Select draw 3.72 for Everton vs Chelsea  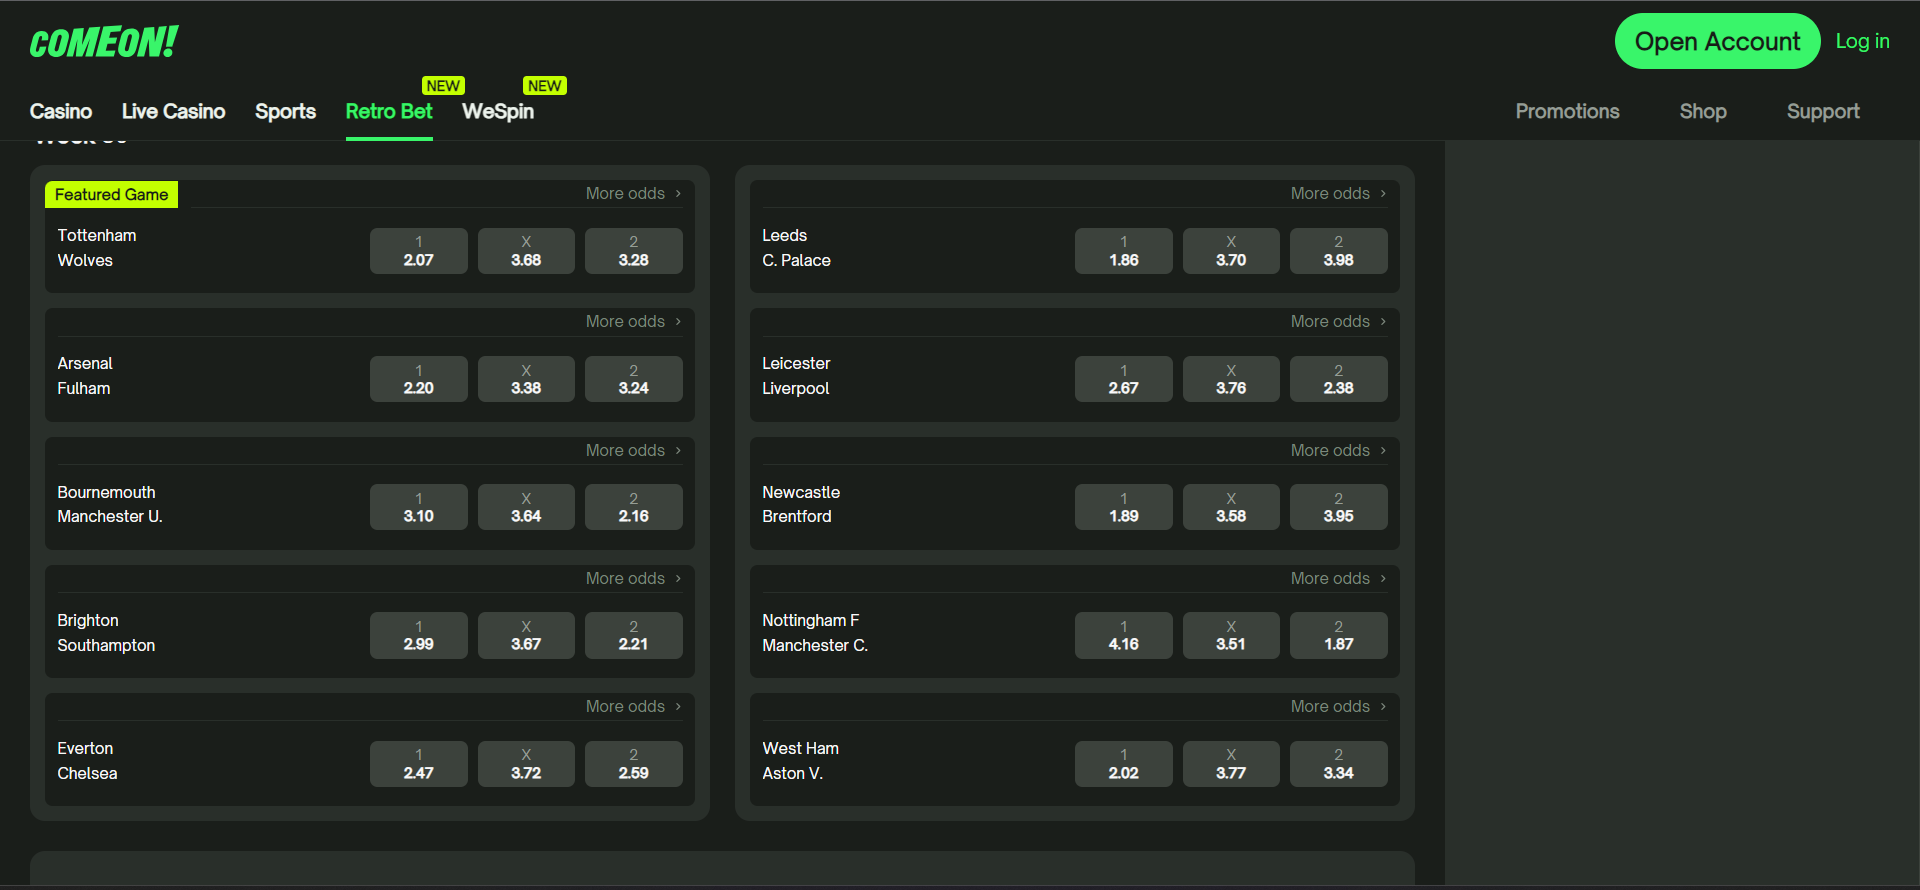click(x=526, y=764)
